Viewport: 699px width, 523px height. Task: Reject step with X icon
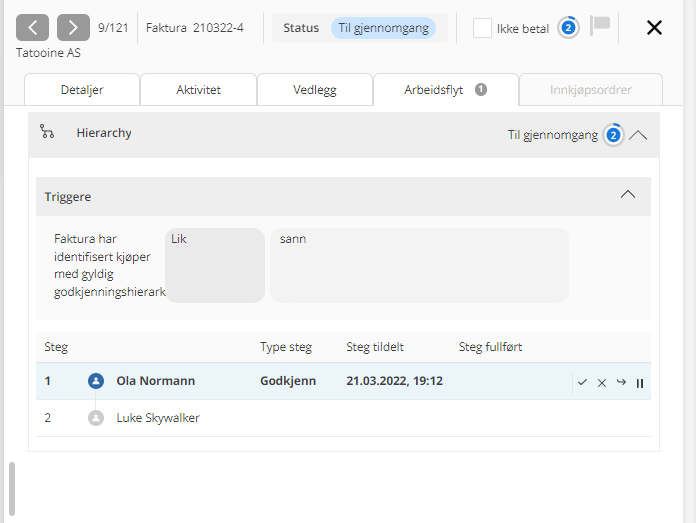602,382
